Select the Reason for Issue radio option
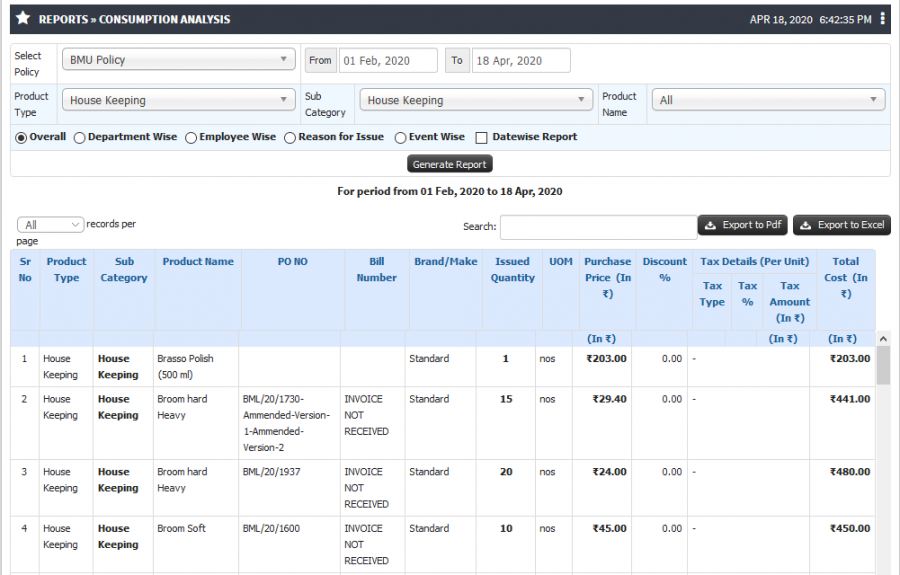 point(290,138)
